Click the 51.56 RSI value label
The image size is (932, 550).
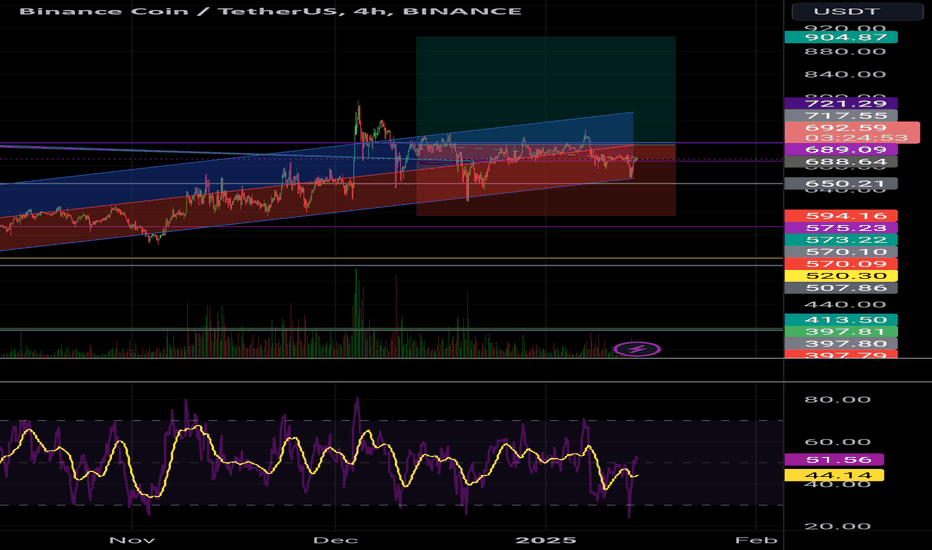(834, 460)
